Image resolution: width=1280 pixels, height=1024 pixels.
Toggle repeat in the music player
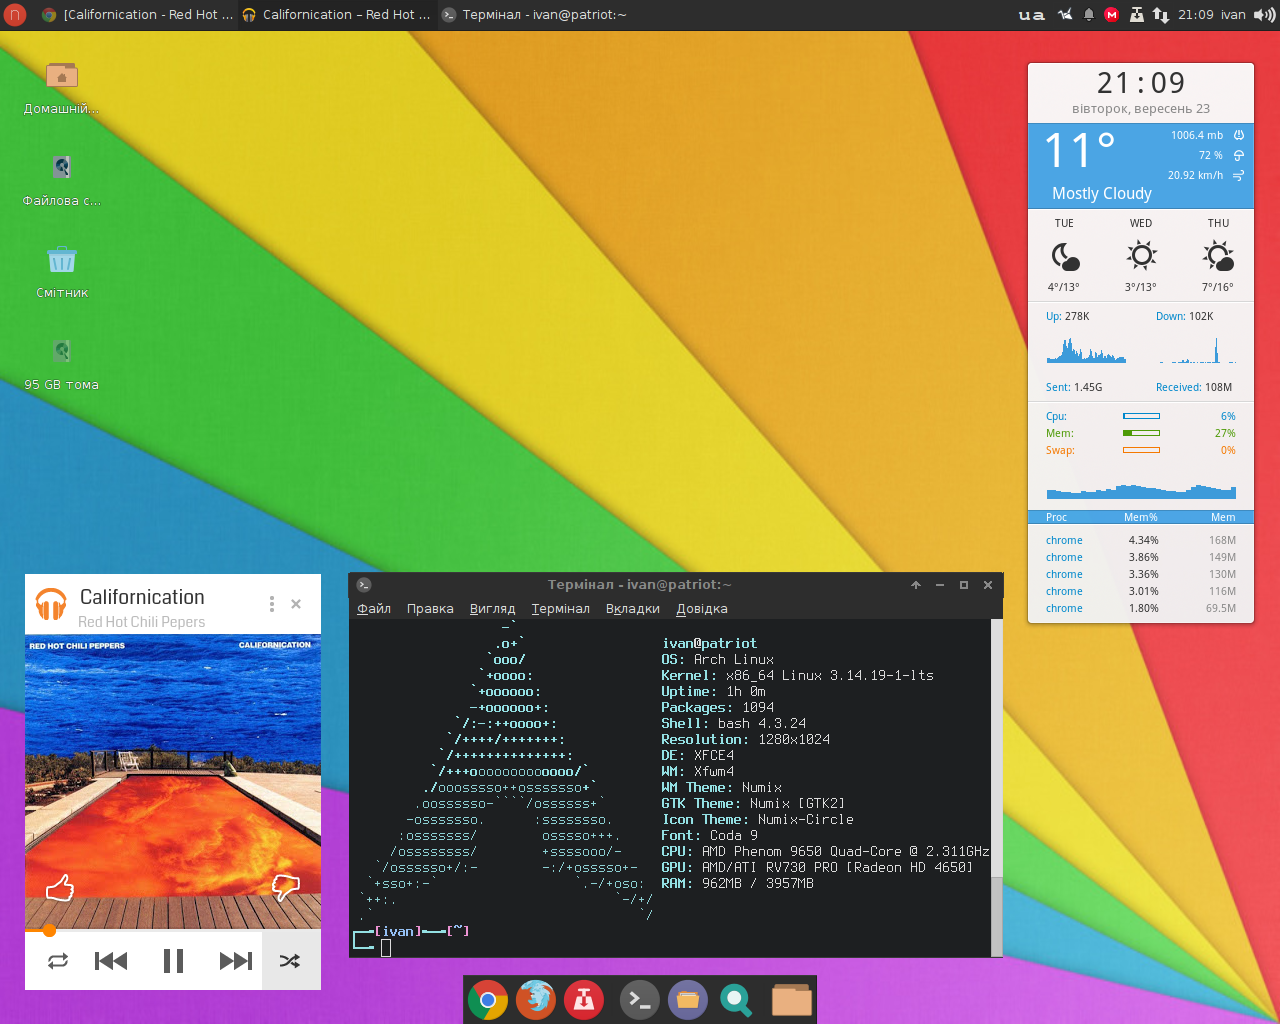click(x=58, y=961)
